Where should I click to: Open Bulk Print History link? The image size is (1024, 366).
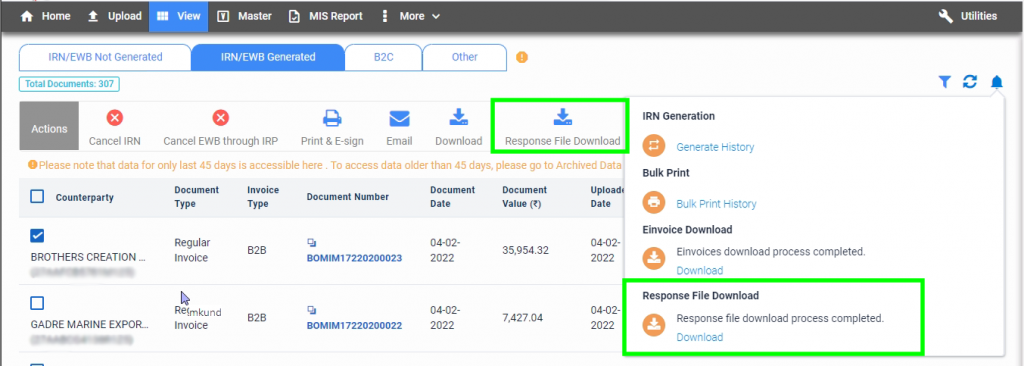716,204
